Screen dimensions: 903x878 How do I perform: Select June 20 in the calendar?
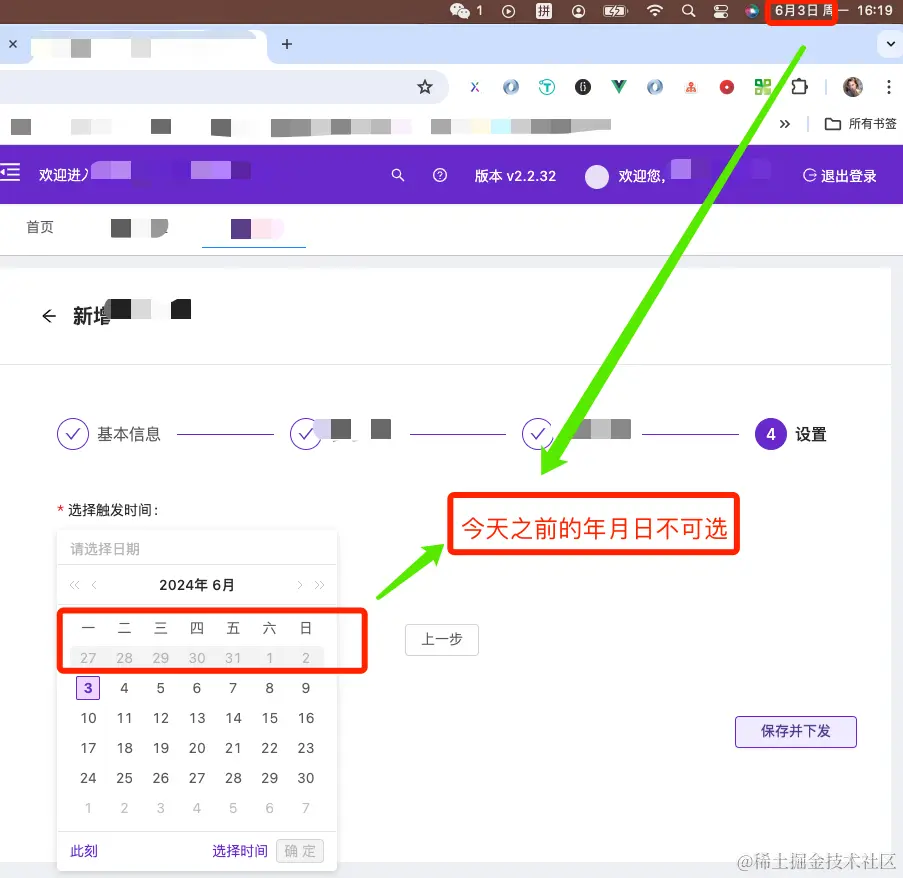point(197,748)
